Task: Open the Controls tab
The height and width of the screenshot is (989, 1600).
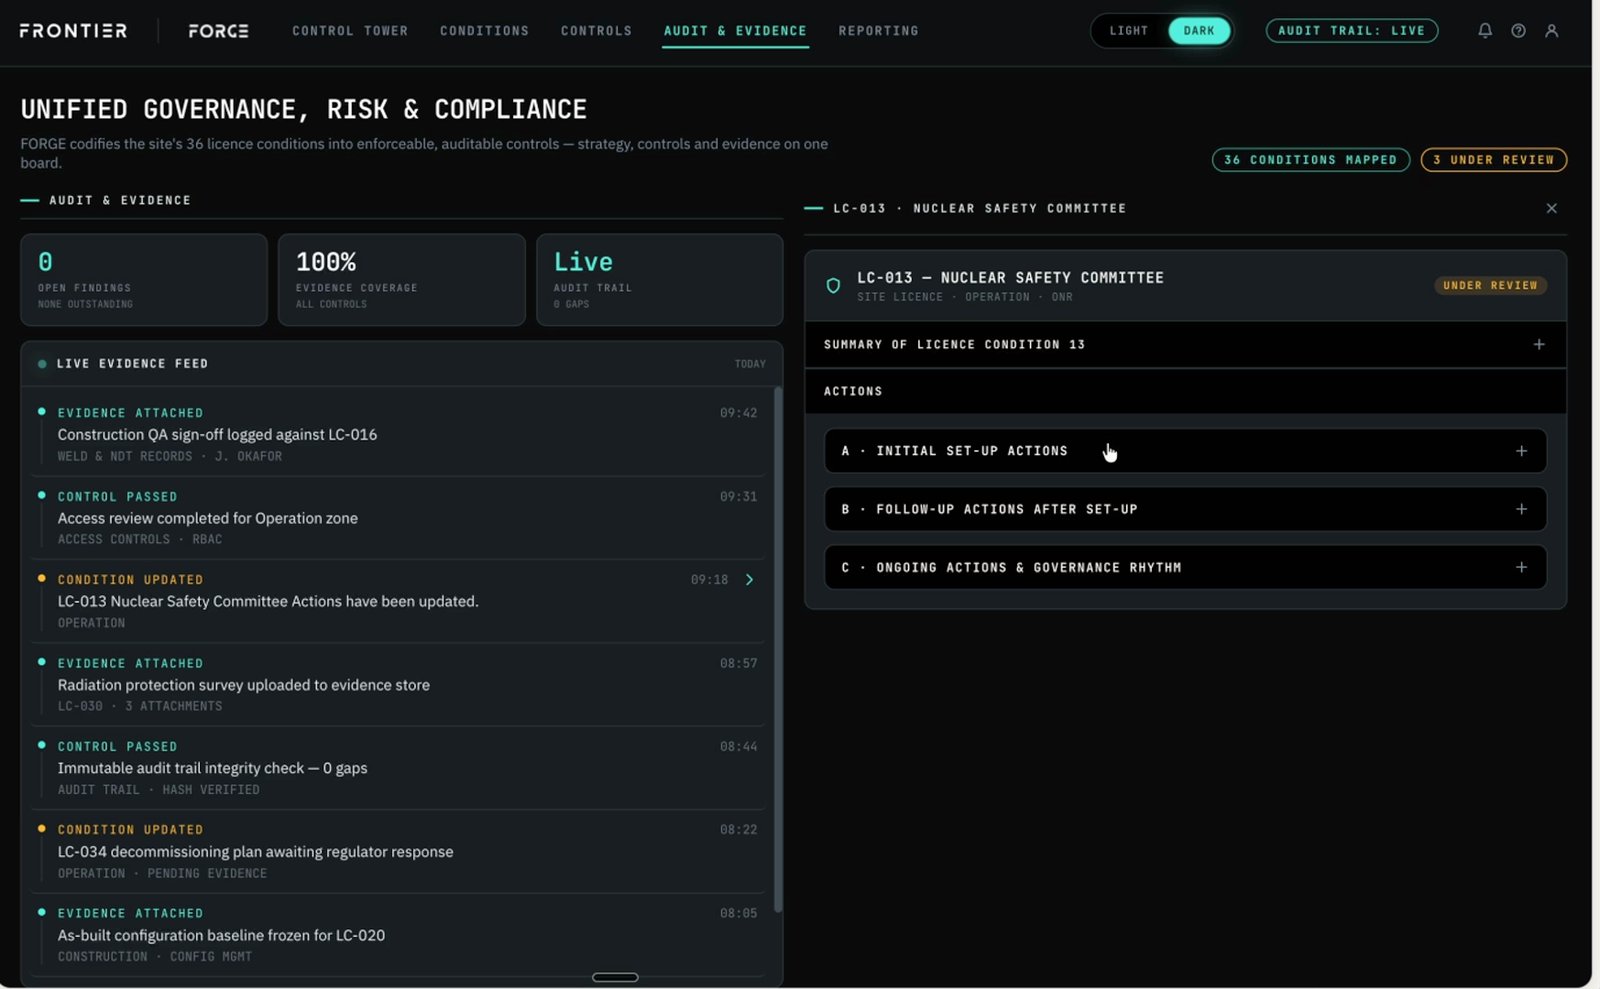Action: coord(596,31)
